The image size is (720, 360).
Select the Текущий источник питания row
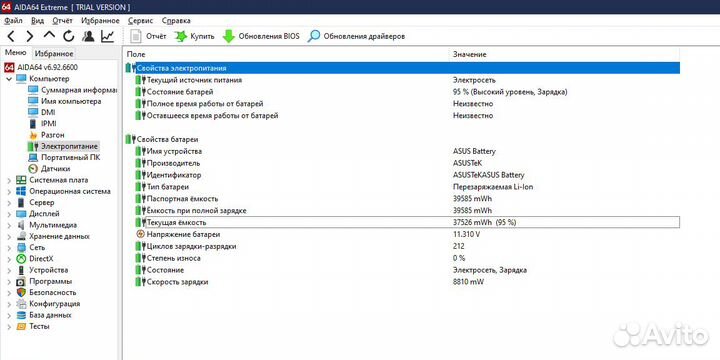[403, 80]
